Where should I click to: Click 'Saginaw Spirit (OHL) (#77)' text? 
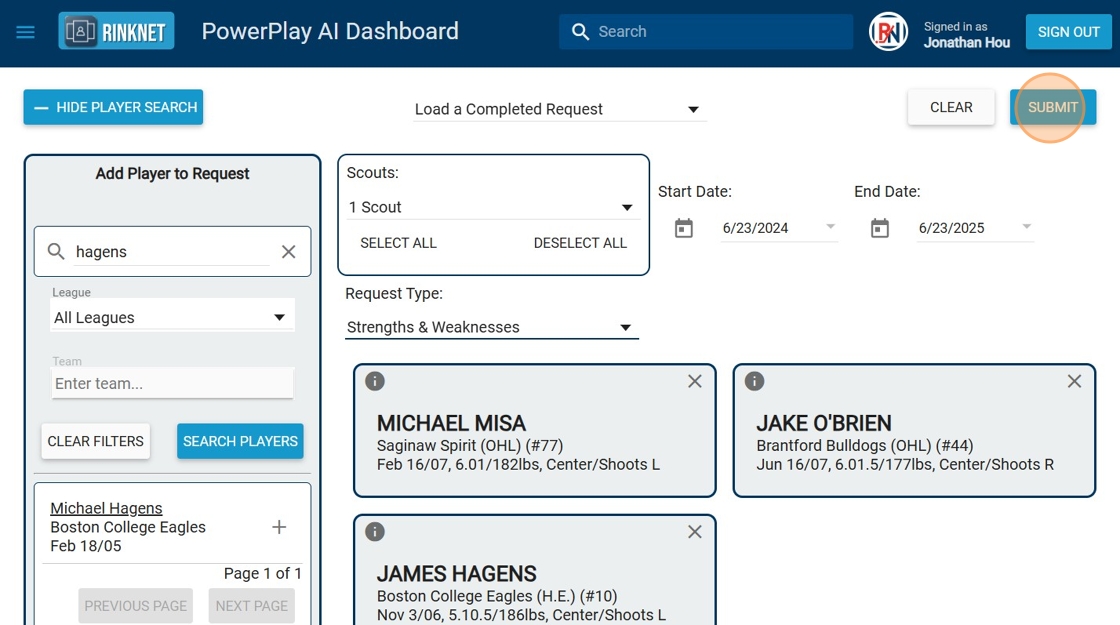(x=470, y=446)
